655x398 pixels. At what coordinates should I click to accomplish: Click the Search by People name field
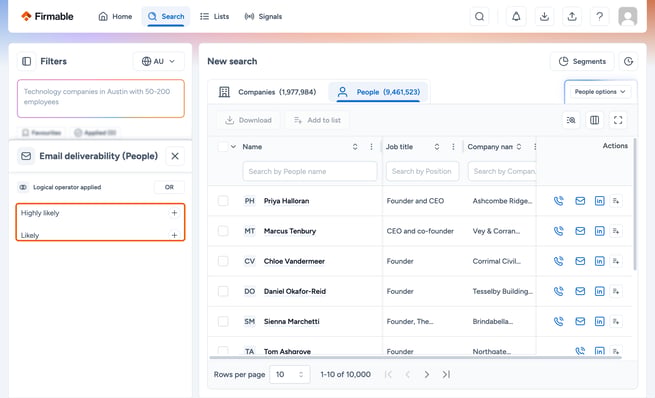pyautogui.click(x=310, y=171)
